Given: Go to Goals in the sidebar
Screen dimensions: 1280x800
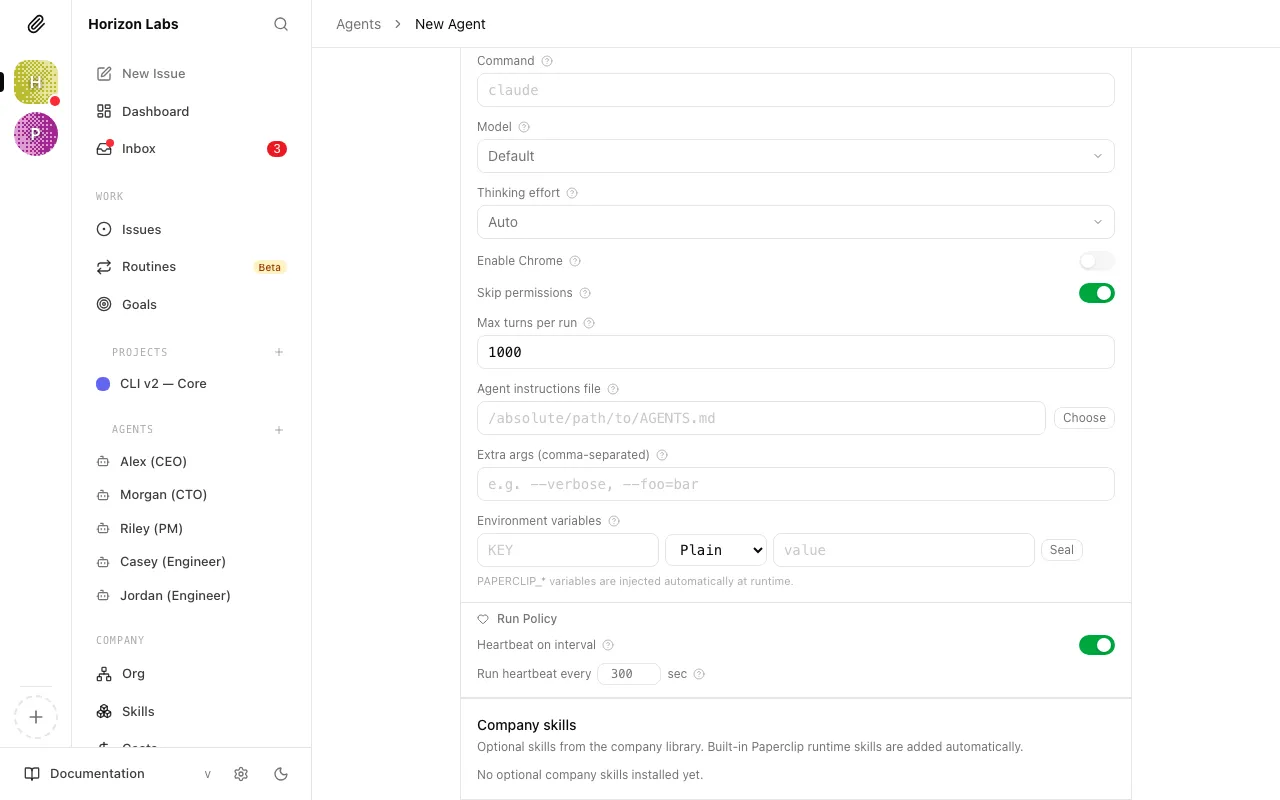Looking at the screenshot, I should click(191, 304).
